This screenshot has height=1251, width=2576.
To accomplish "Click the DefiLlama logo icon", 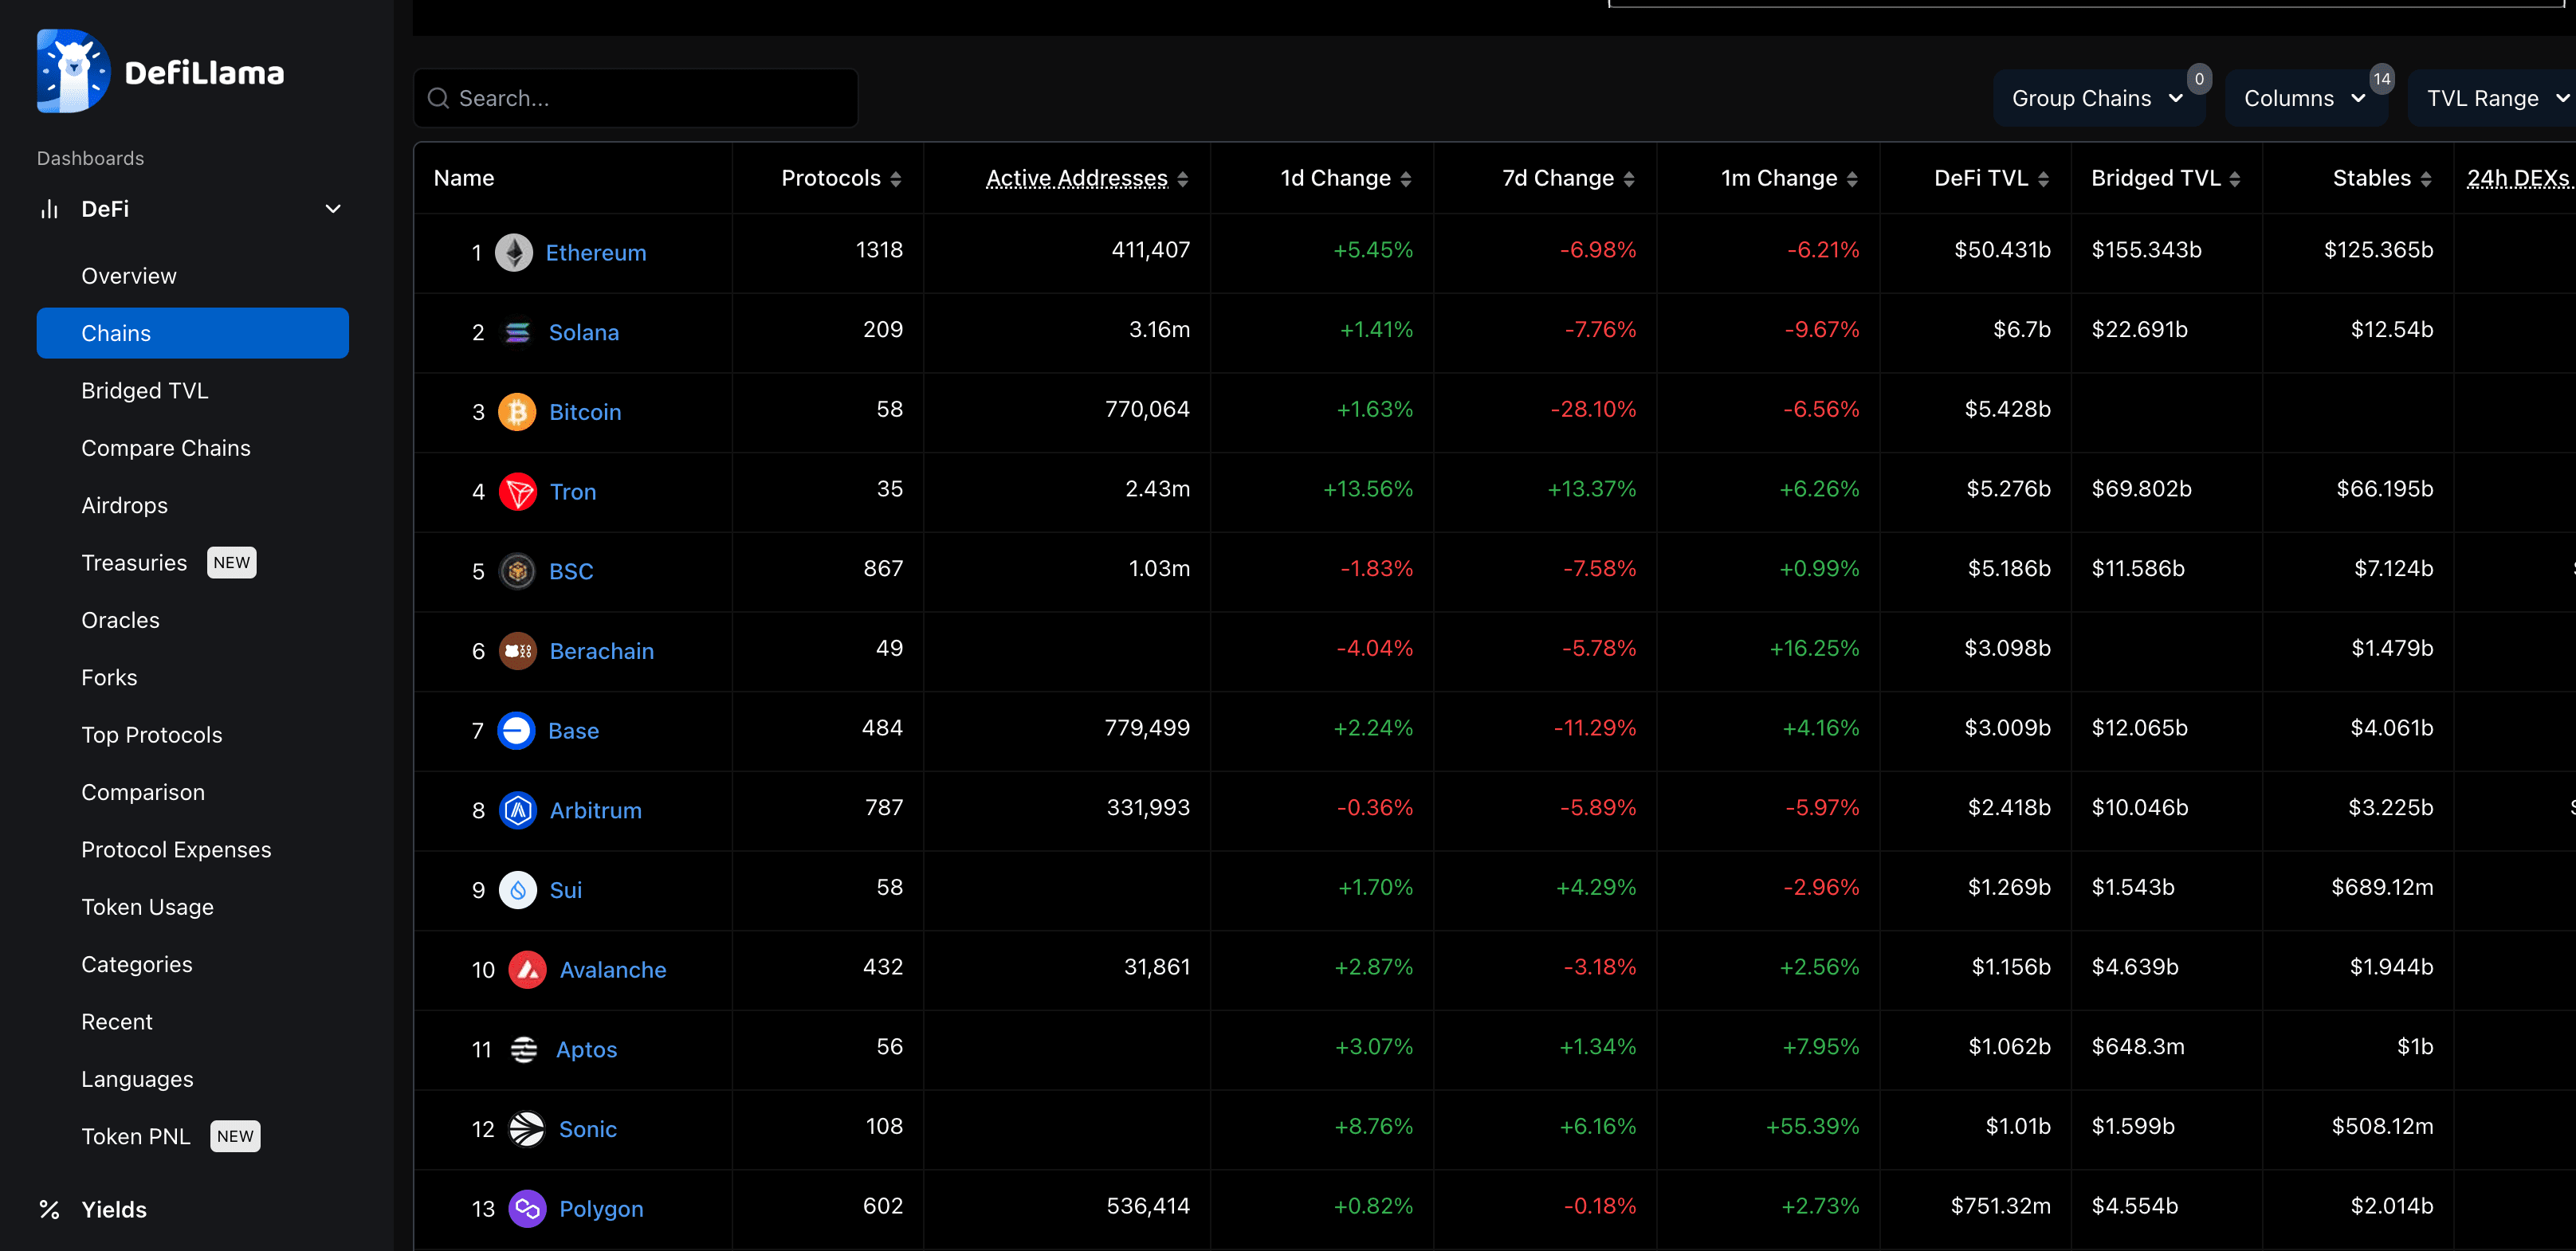I will coord(73,71).
